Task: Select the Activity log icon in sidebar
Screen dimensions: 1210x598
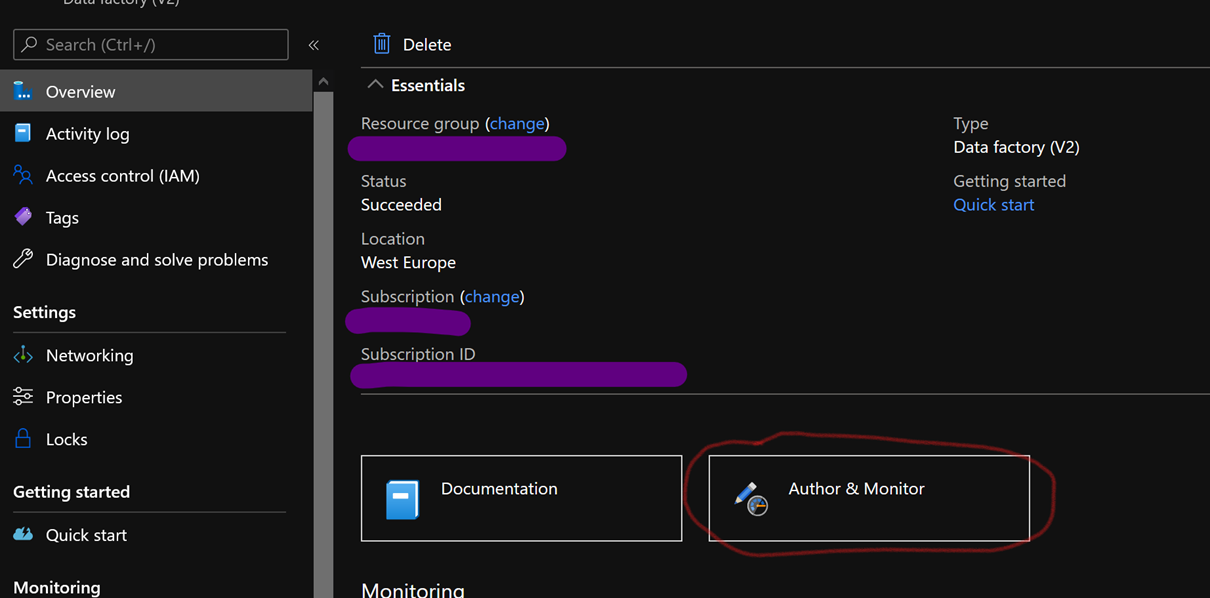Action: point(23,133)
